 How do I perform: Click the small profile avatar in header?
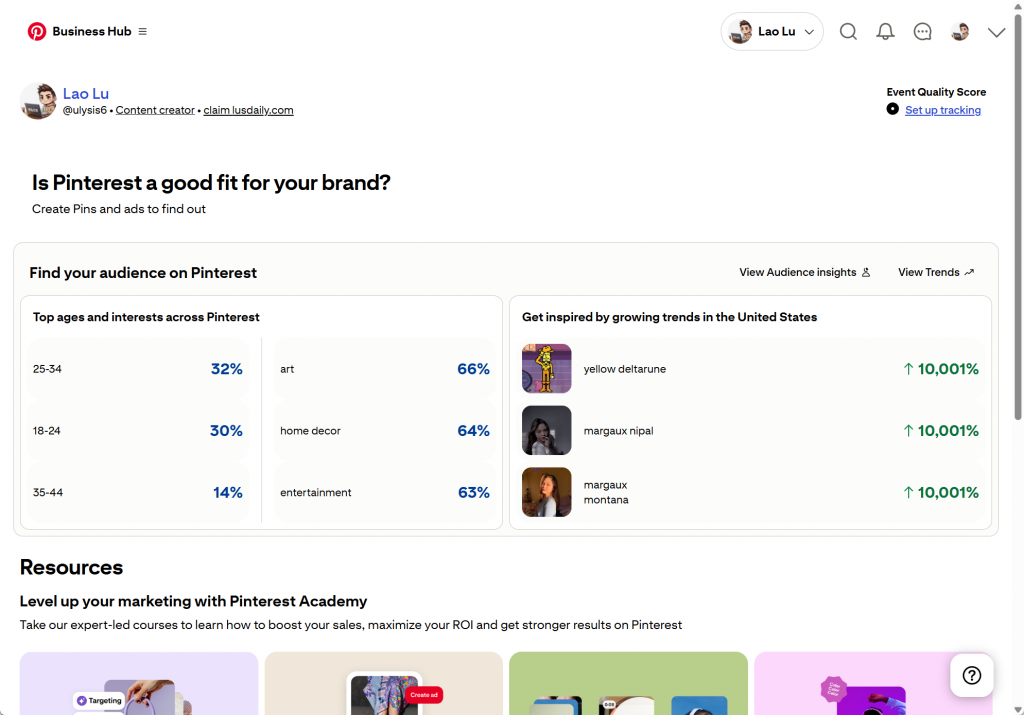pos(959,31)
